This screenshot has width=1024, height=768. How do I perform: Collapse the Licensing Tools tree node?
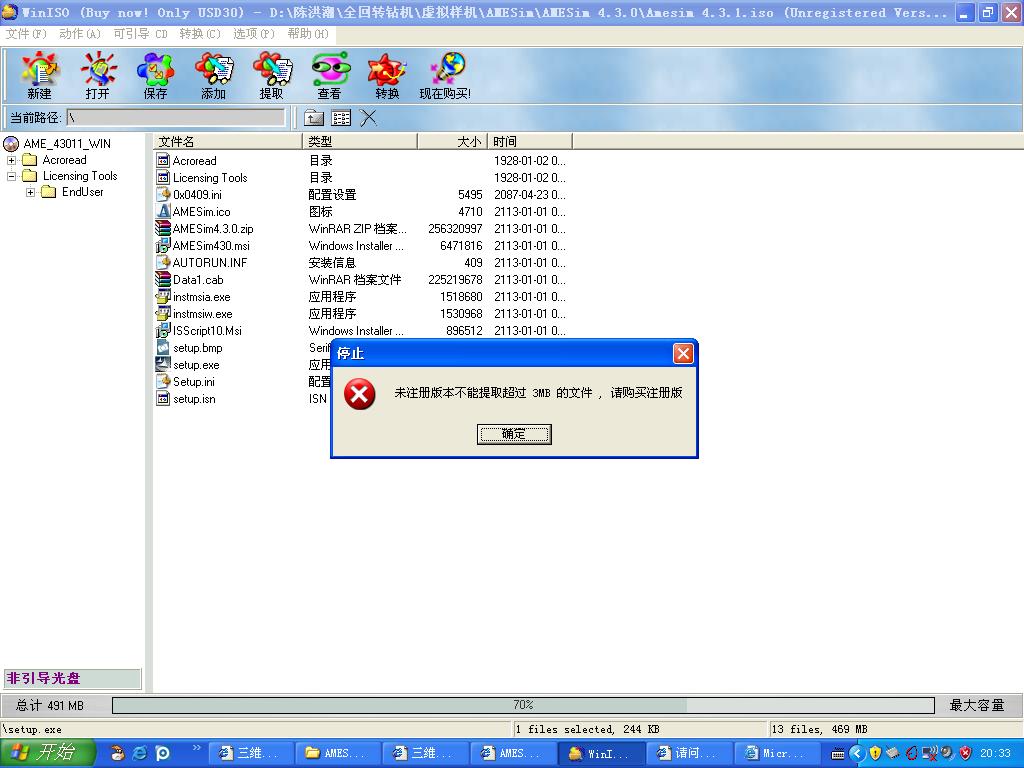pyautogui.click(x=11, y=176)
